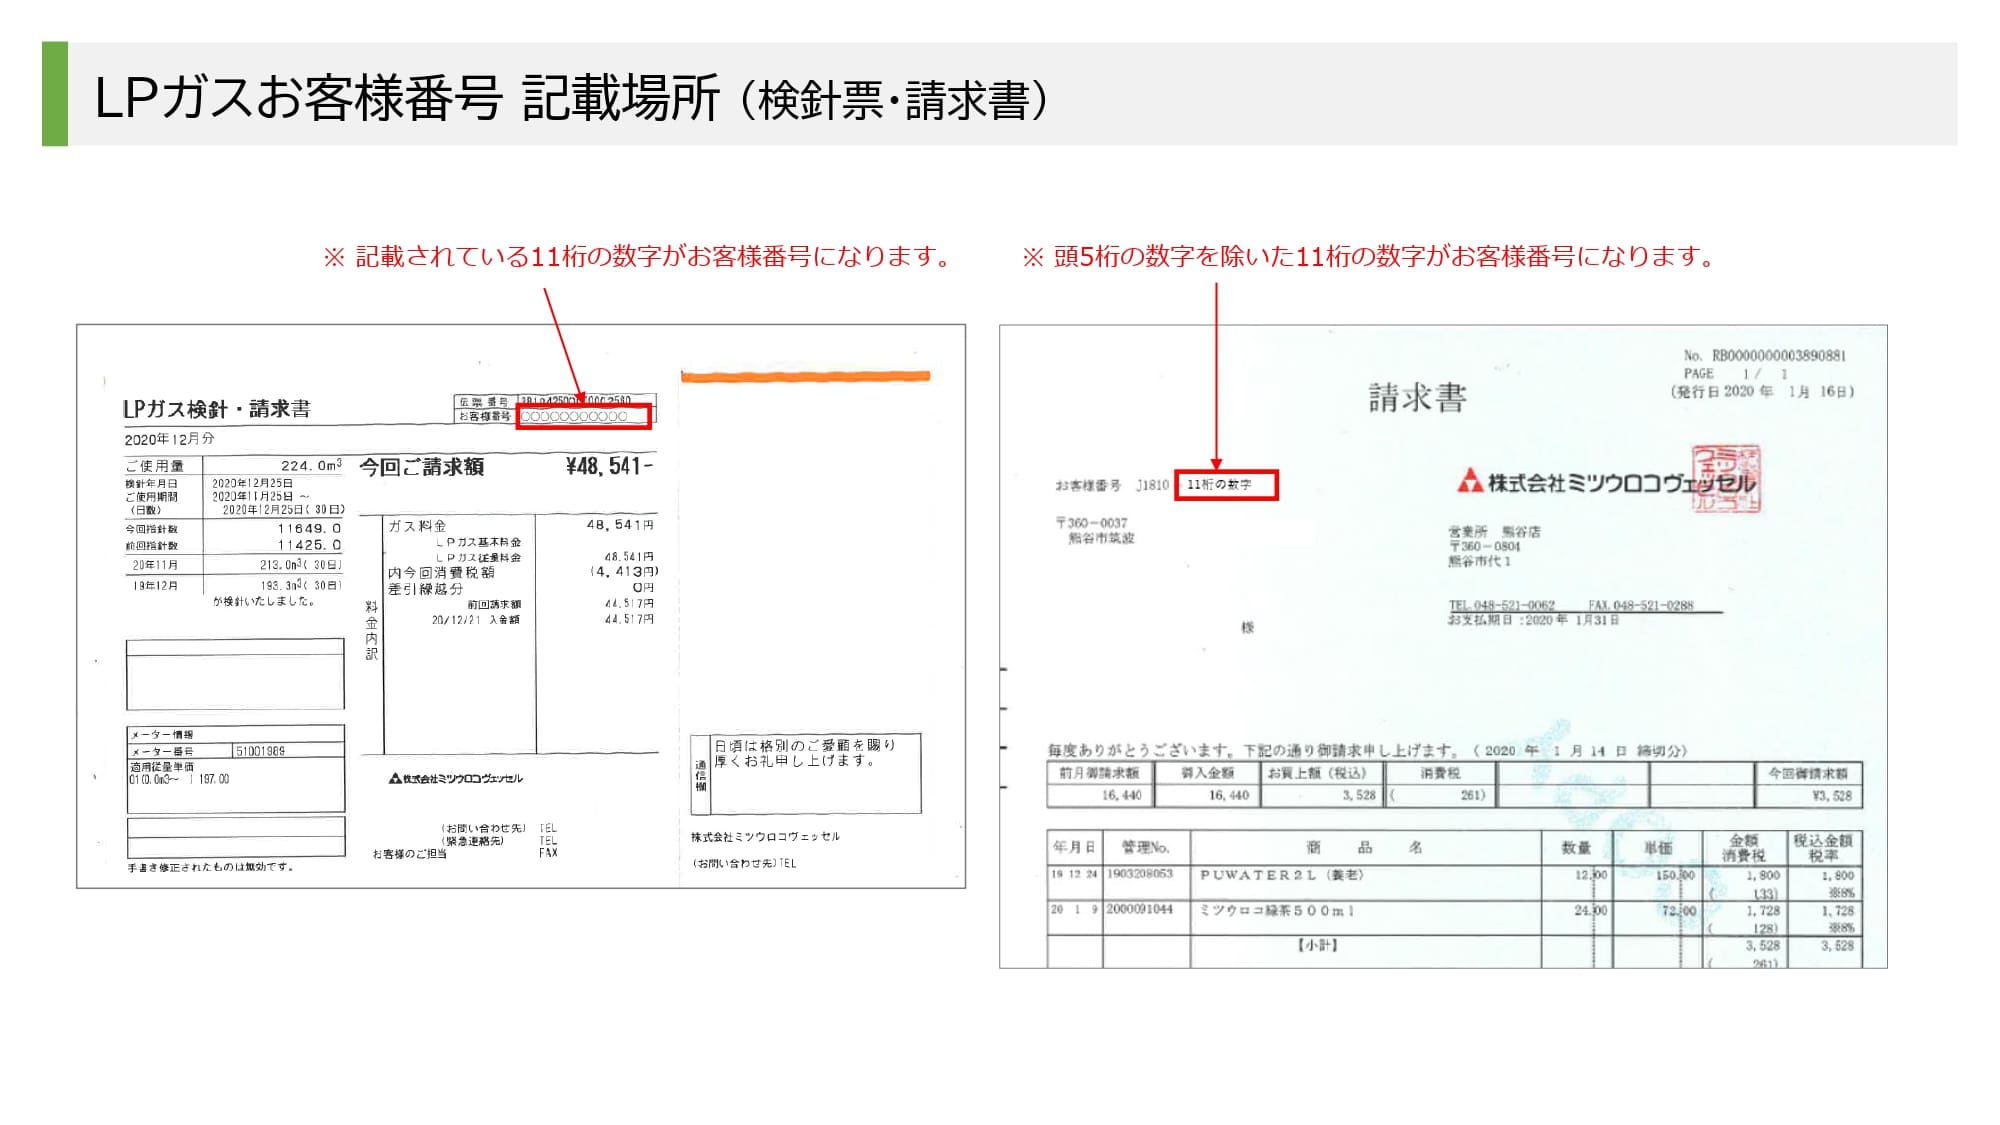Click the management number "2000091044"

pyautogui.click(x=1140, y=909)
